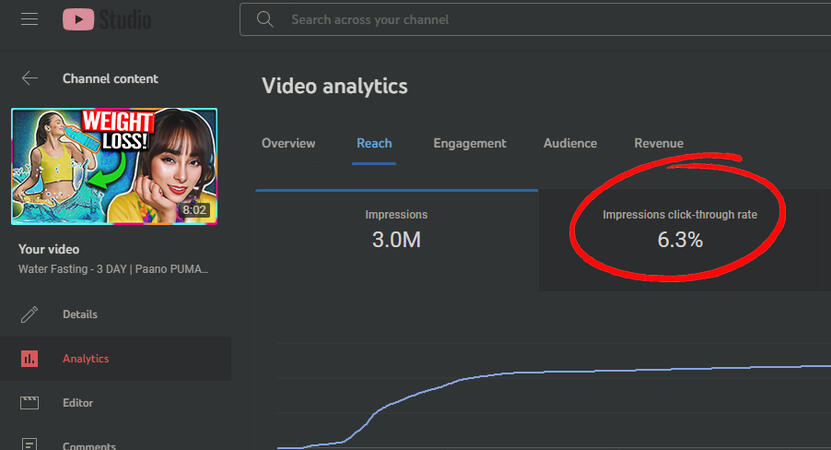This screenshot has height=450, width=831.
Task: Click the Editor clapperboard icon
Action: click(29, 403)
